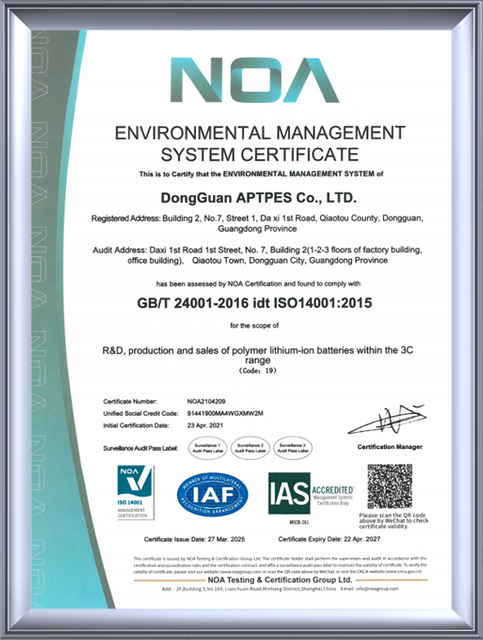Click the standard 'GB/T 24001-2016 idt ISO14001:2015'

(254, 303)
